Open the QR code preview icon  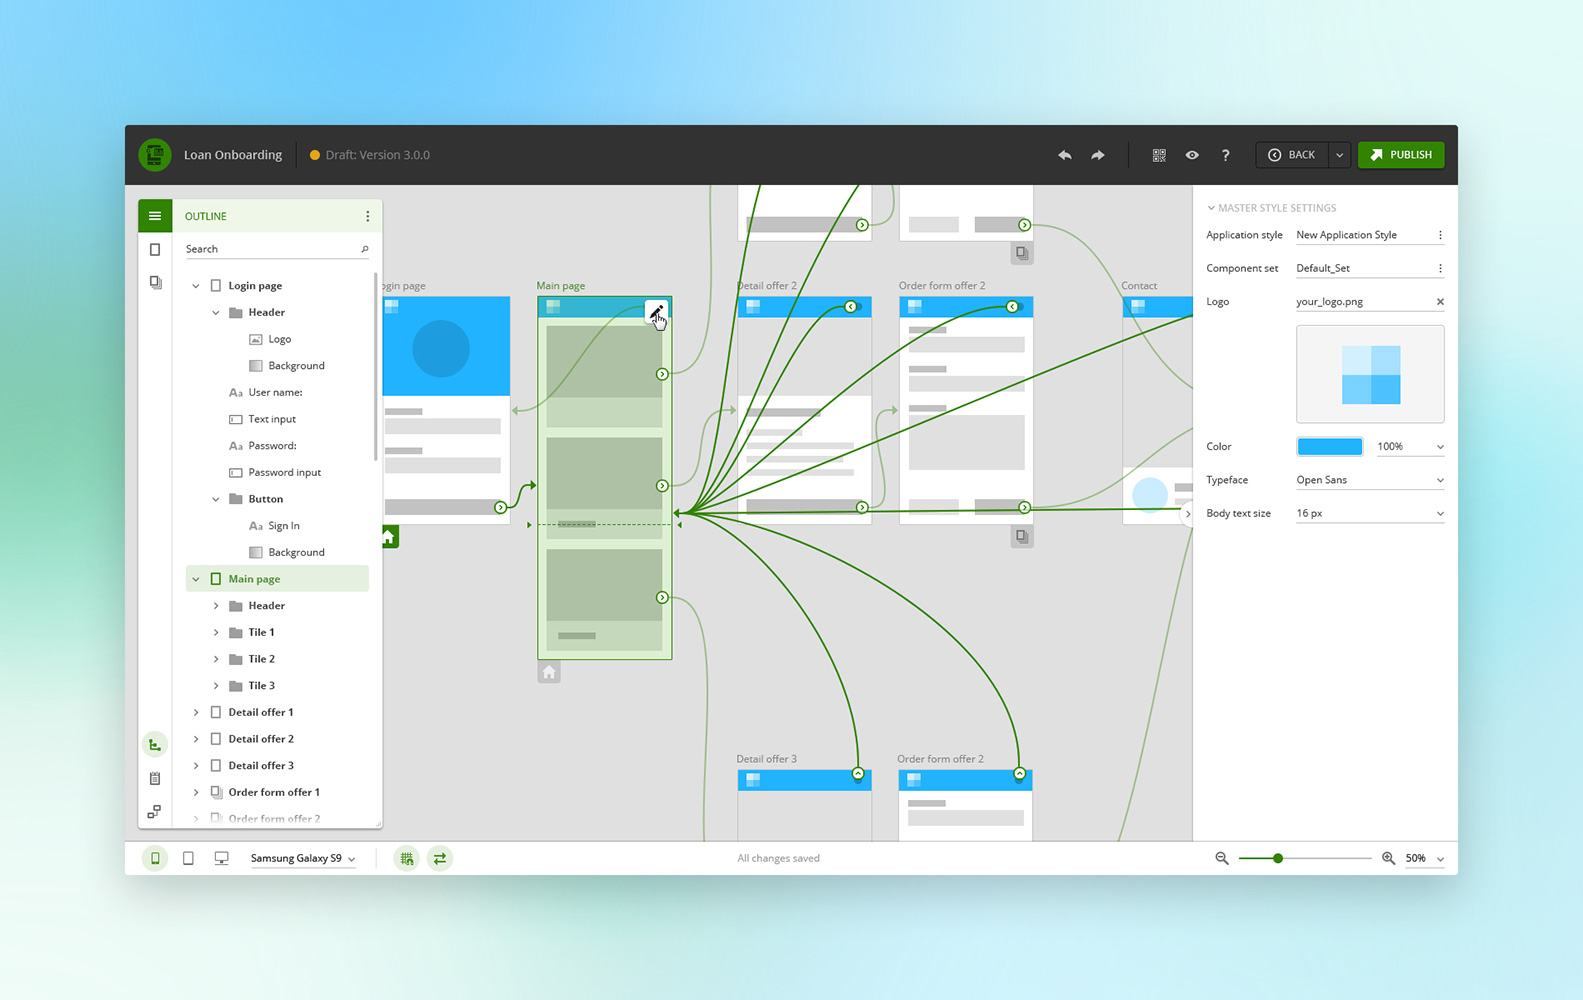pyautogui.click(x=1159, y=155)
